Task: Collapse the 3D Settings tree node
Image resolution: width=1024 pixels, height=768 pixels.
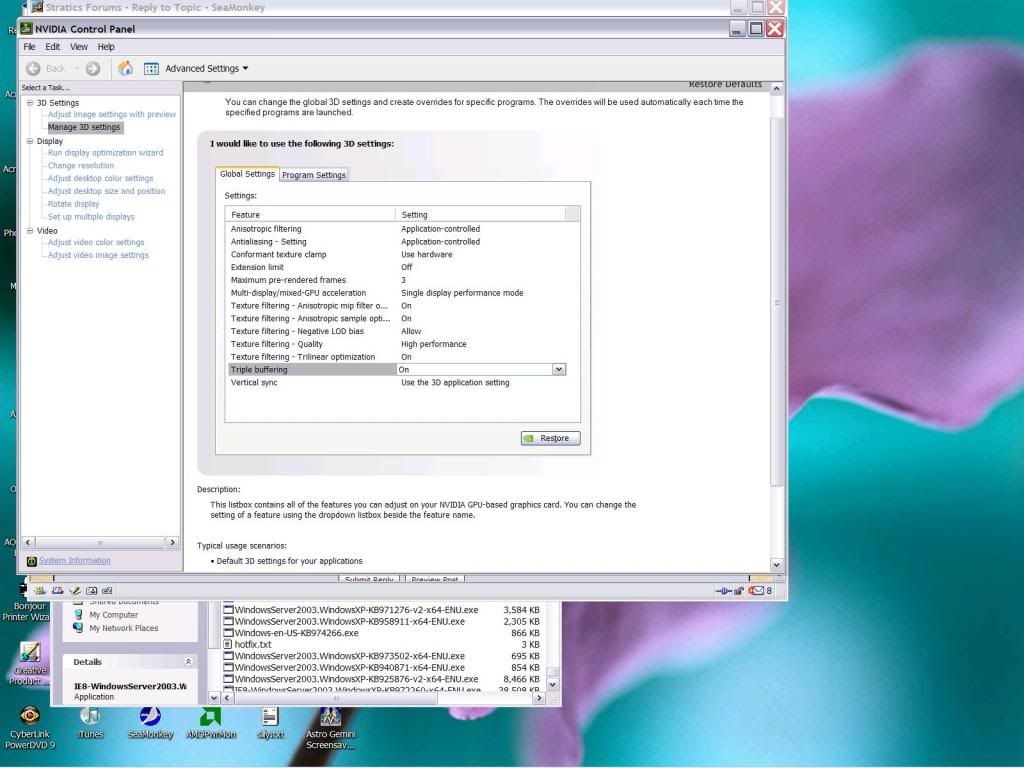Action: [30, 103]
